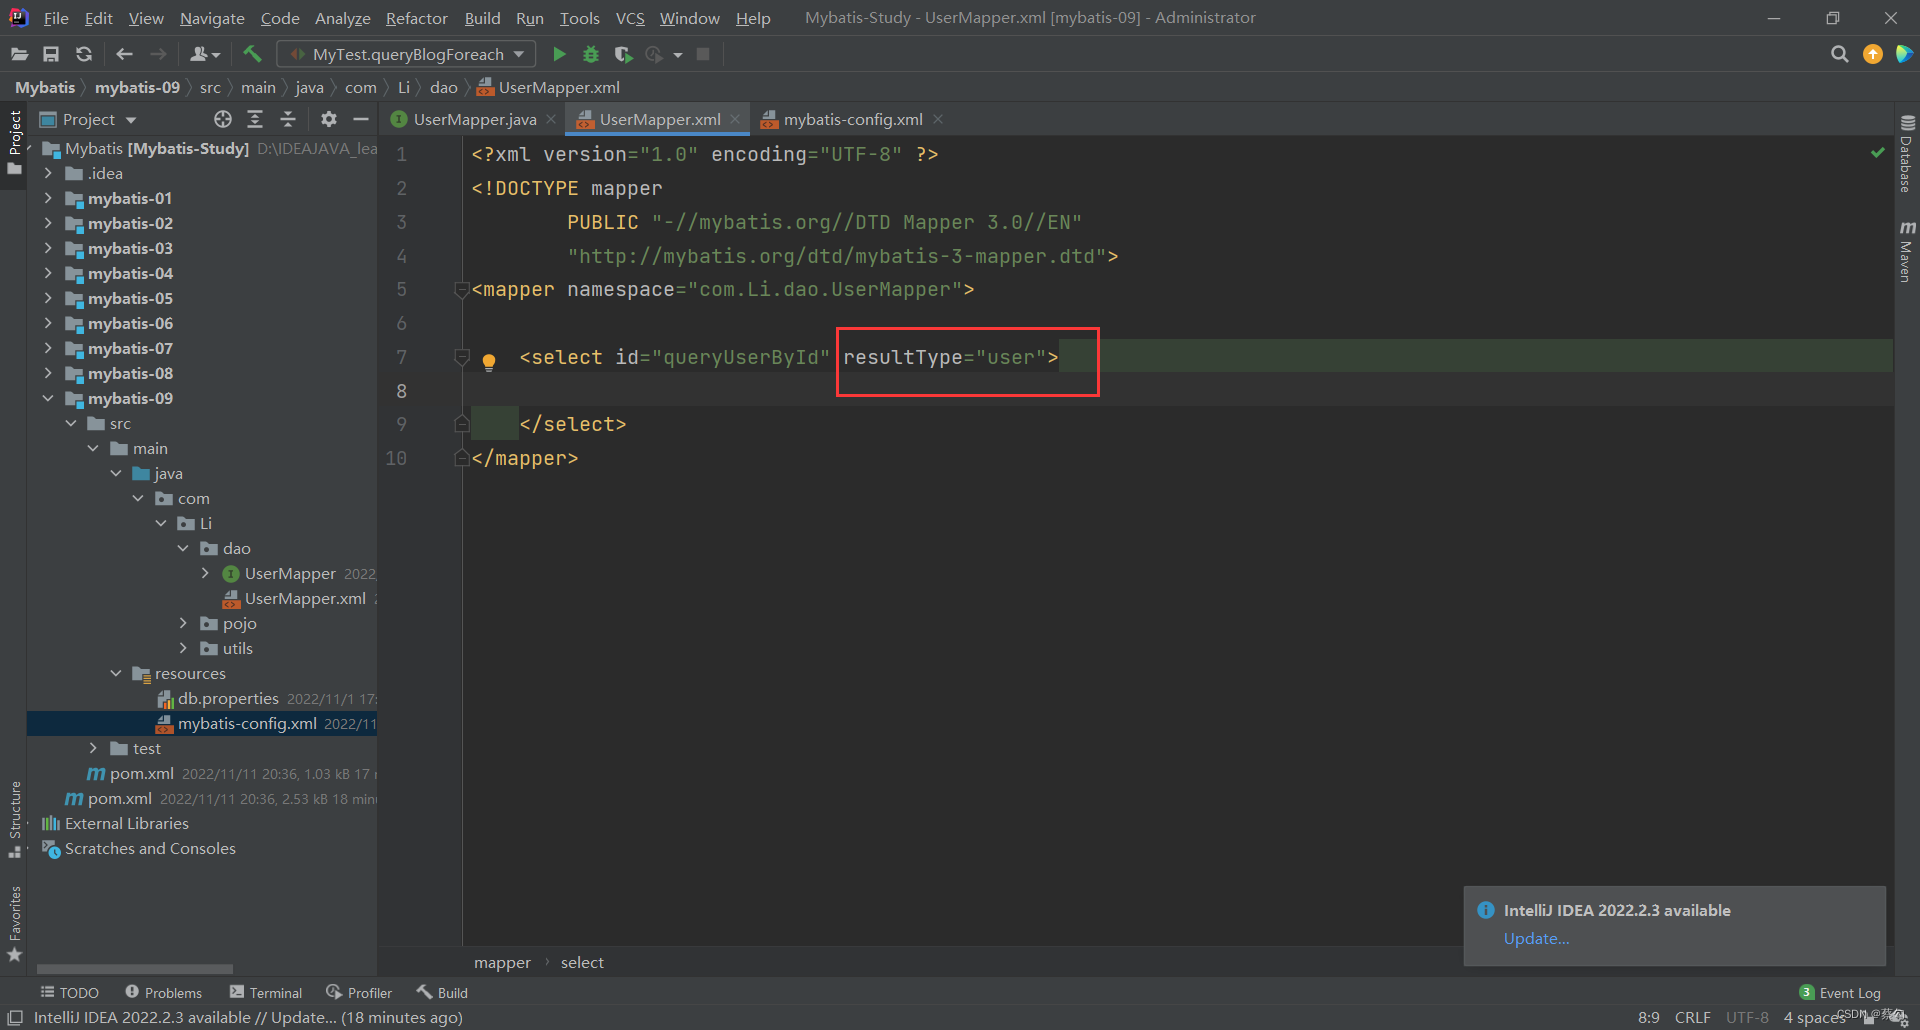Viewport: 1920px width, 1030px height.
Task: Click green inspection checkmark in the editor
Action: (1877, 153)
